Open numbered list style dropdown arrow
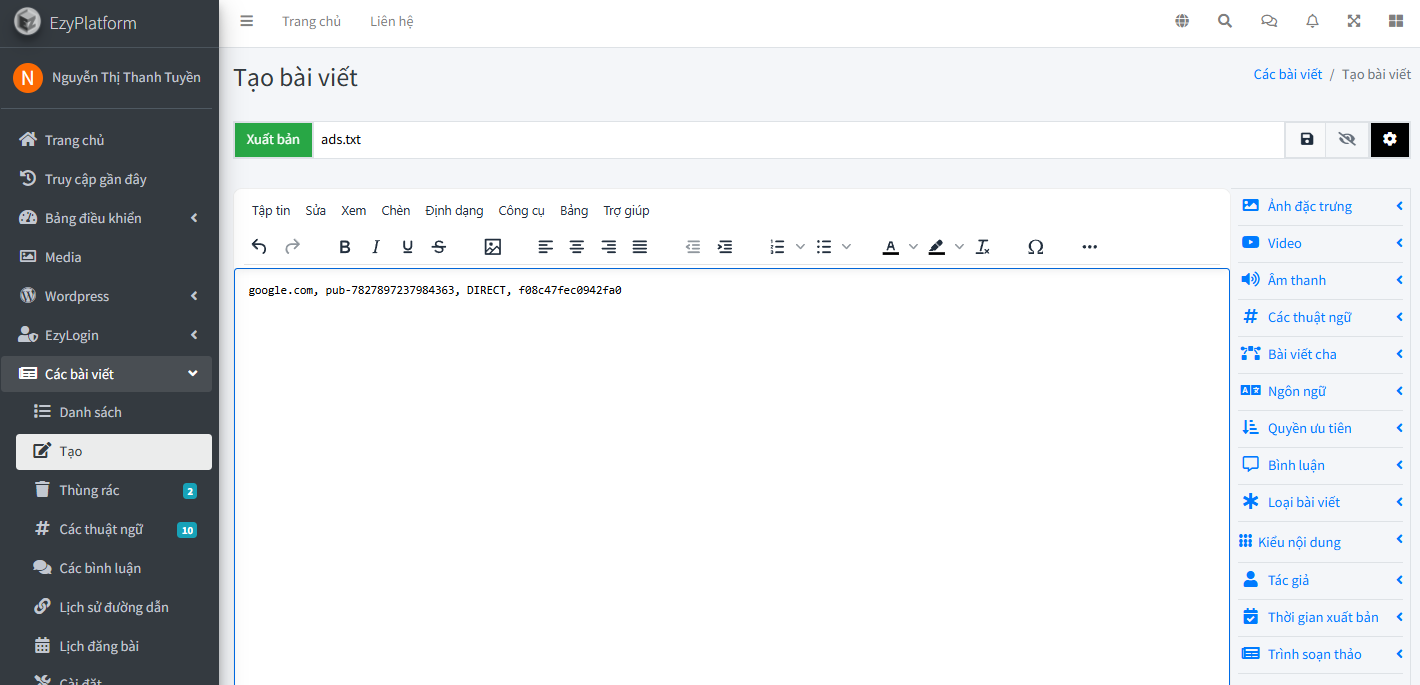Viewport: 1420px width, 685px height. tap(800, 247)
